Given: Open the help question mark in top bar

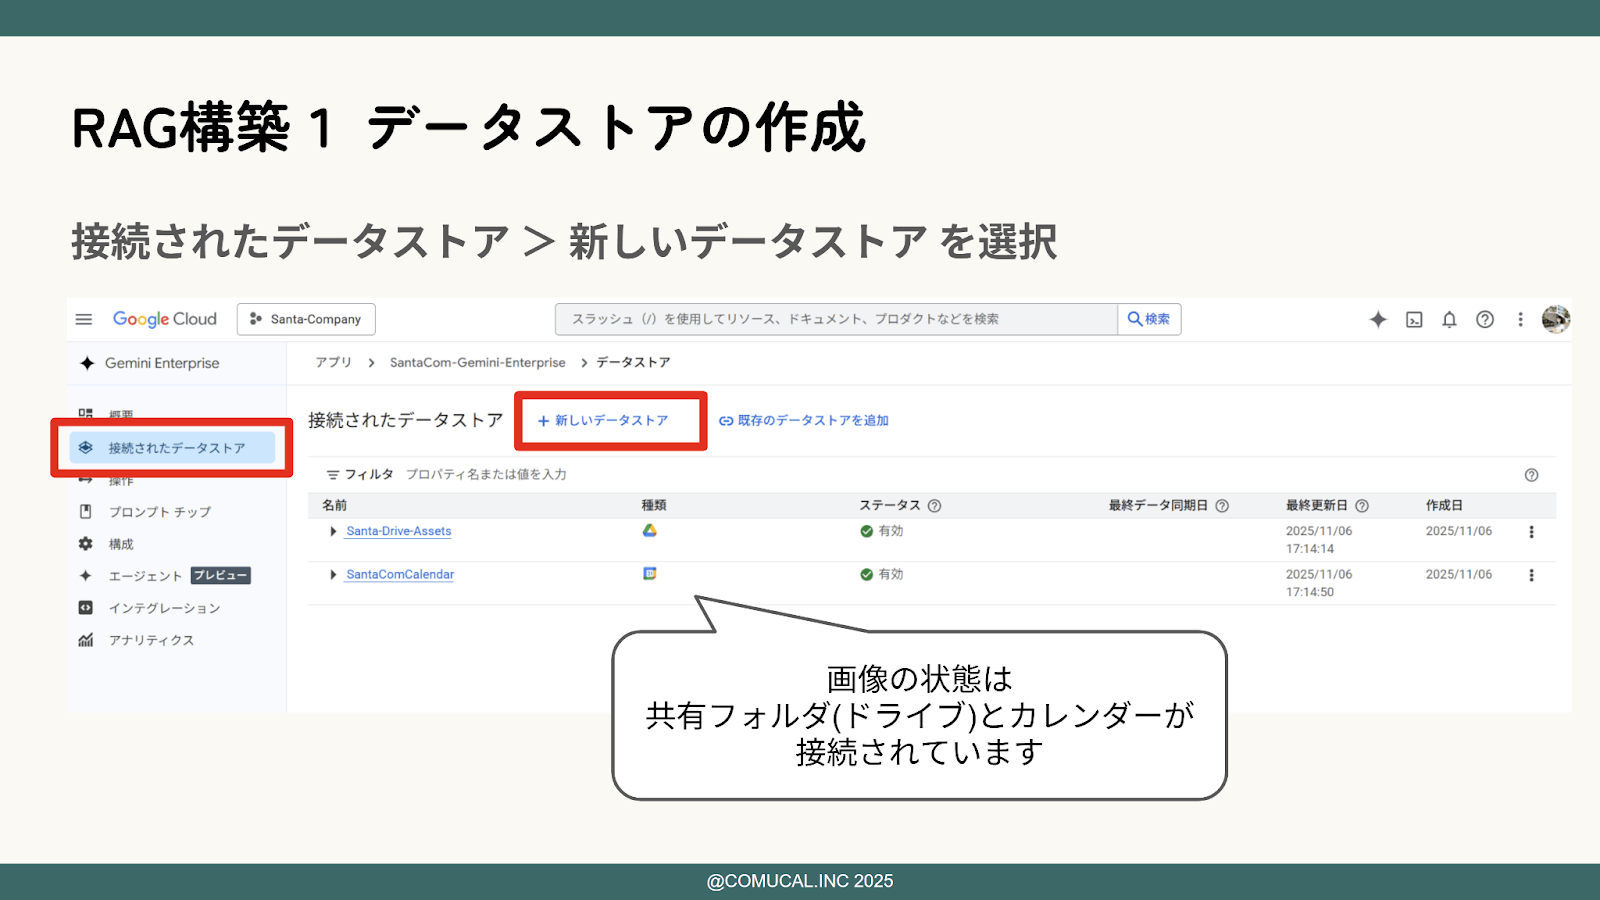Looking at the screenshot, I should (1485, 319).
